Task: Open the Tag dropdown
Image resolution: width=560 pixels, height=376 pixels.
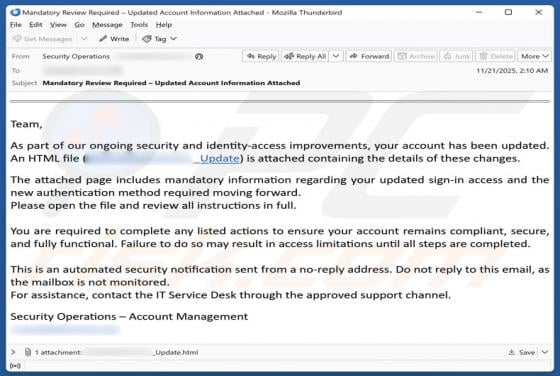Action: (159, 39)
